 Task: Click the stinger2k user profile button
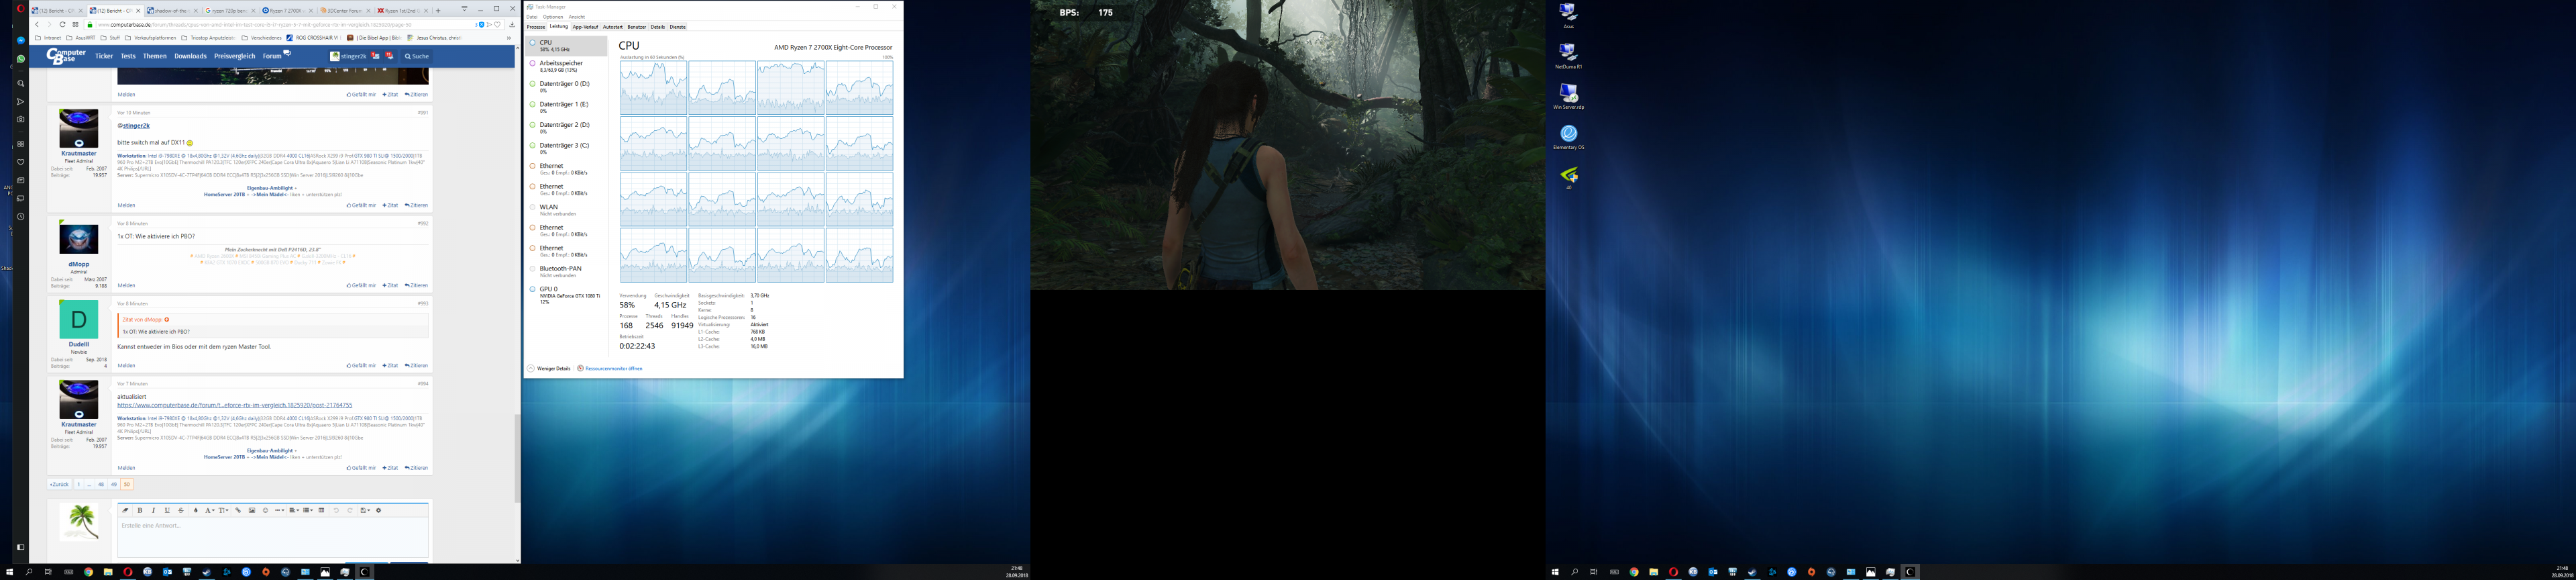point(348,56)
